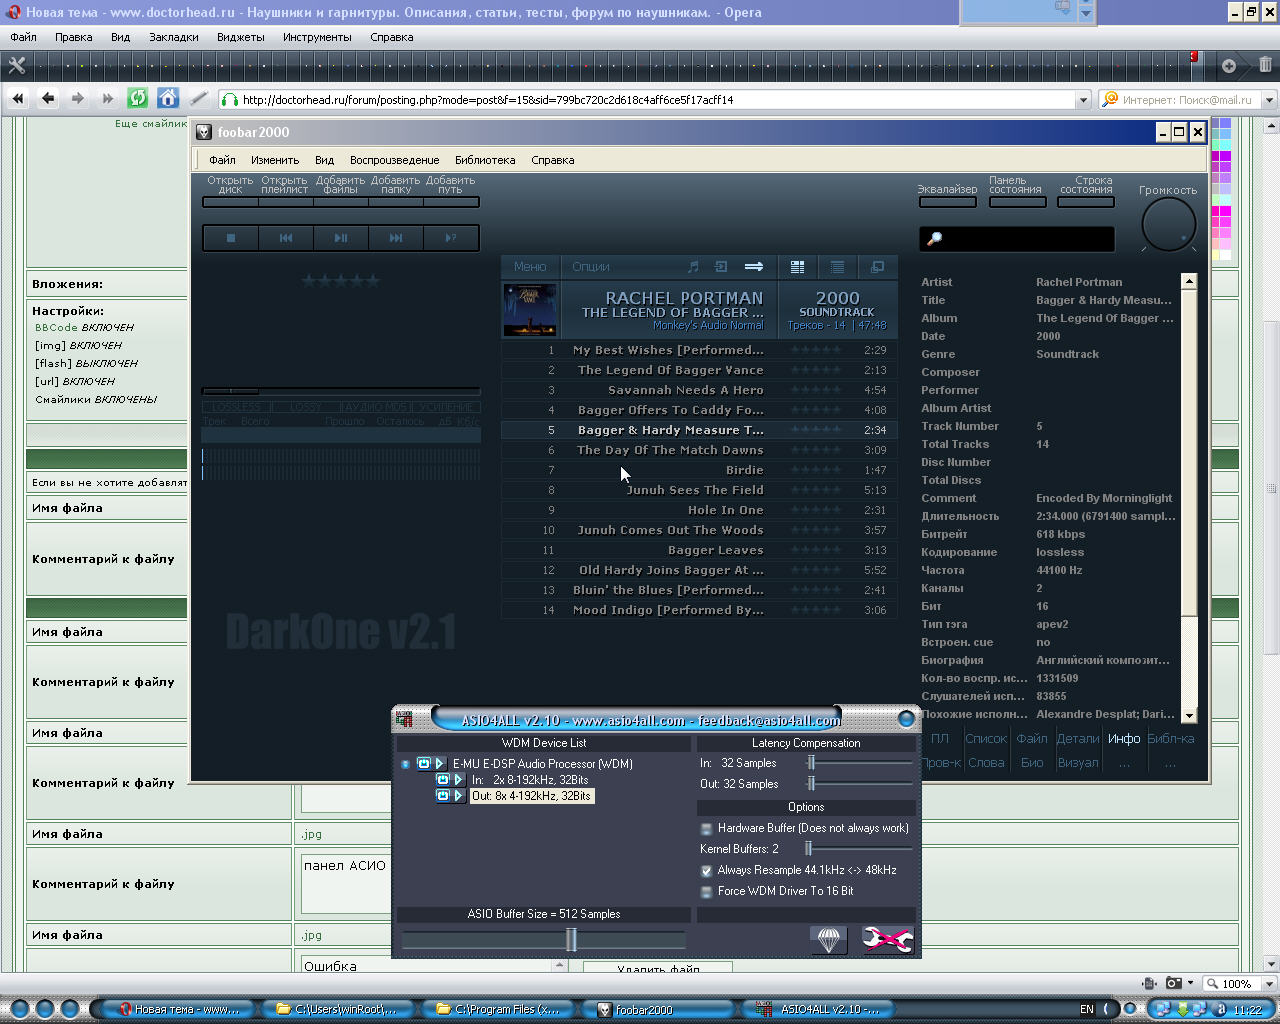1280x1024 pixels.
Task: Switch to the Детали tab in foobar2000
Action: 1078,739
